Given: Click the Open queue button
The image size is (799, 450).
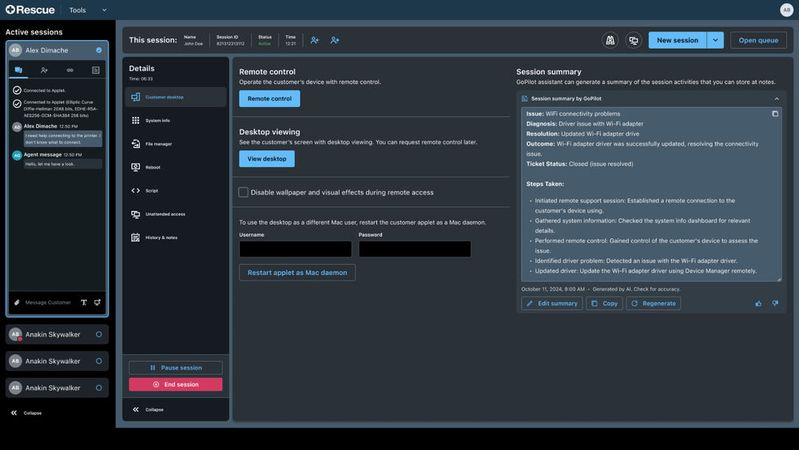Looking at the screenshot, I should tap(758, 40).
